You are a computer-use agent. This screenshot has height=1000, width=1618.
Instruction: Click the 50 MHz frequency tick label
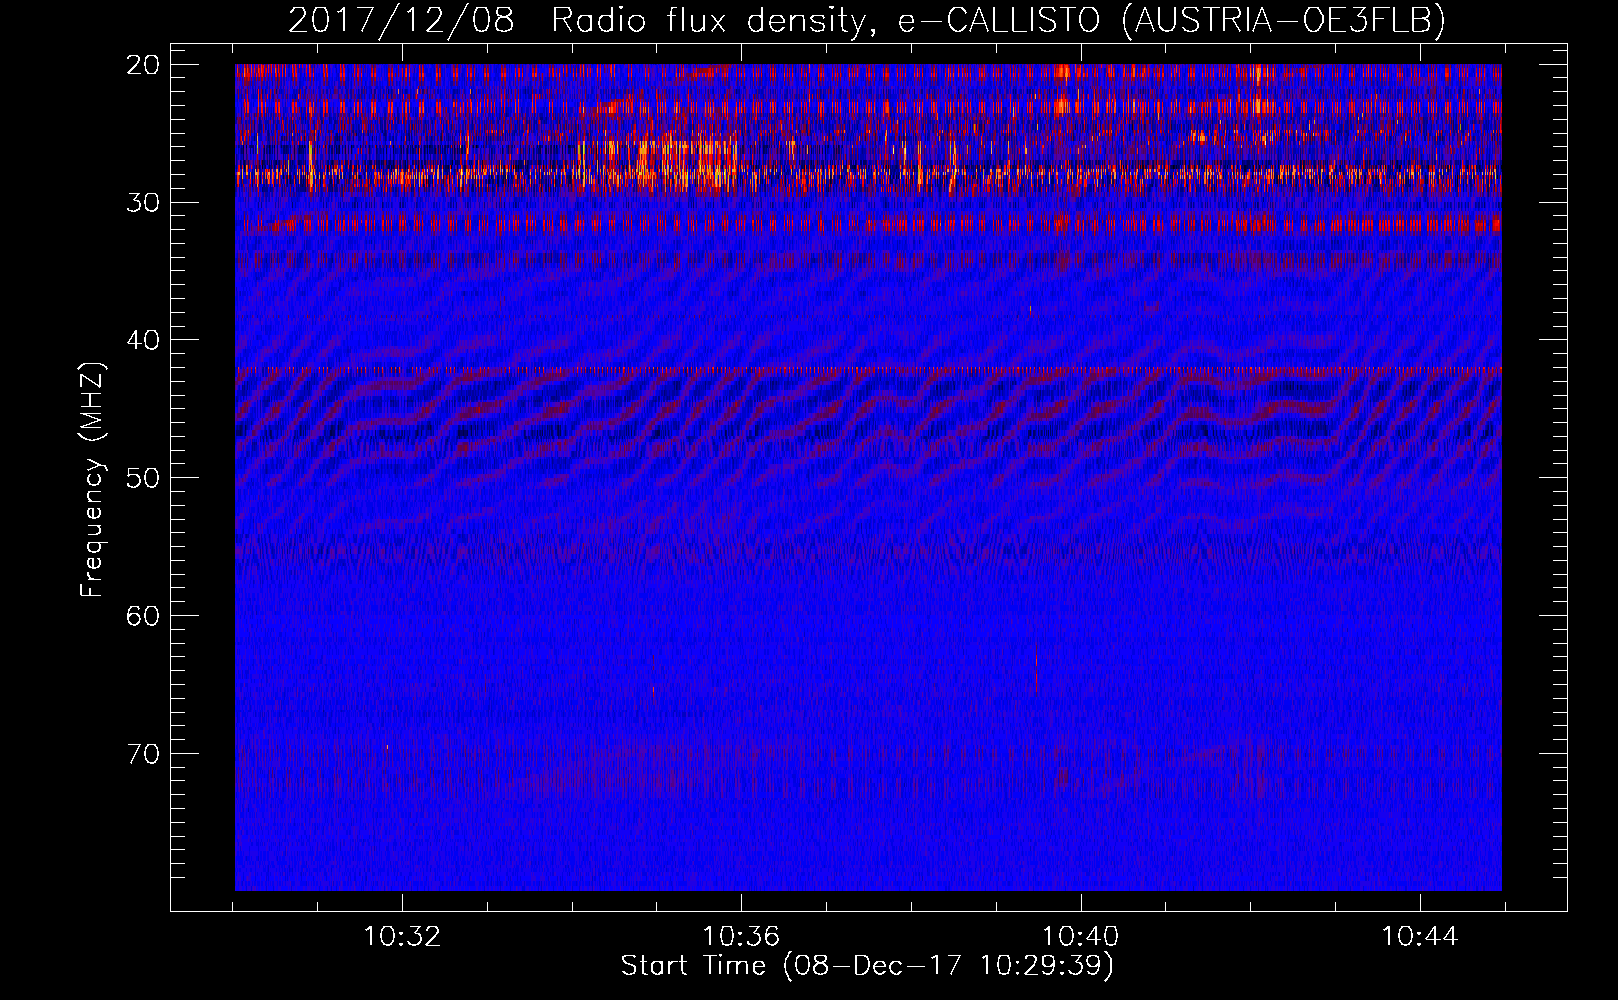[144, 477]
